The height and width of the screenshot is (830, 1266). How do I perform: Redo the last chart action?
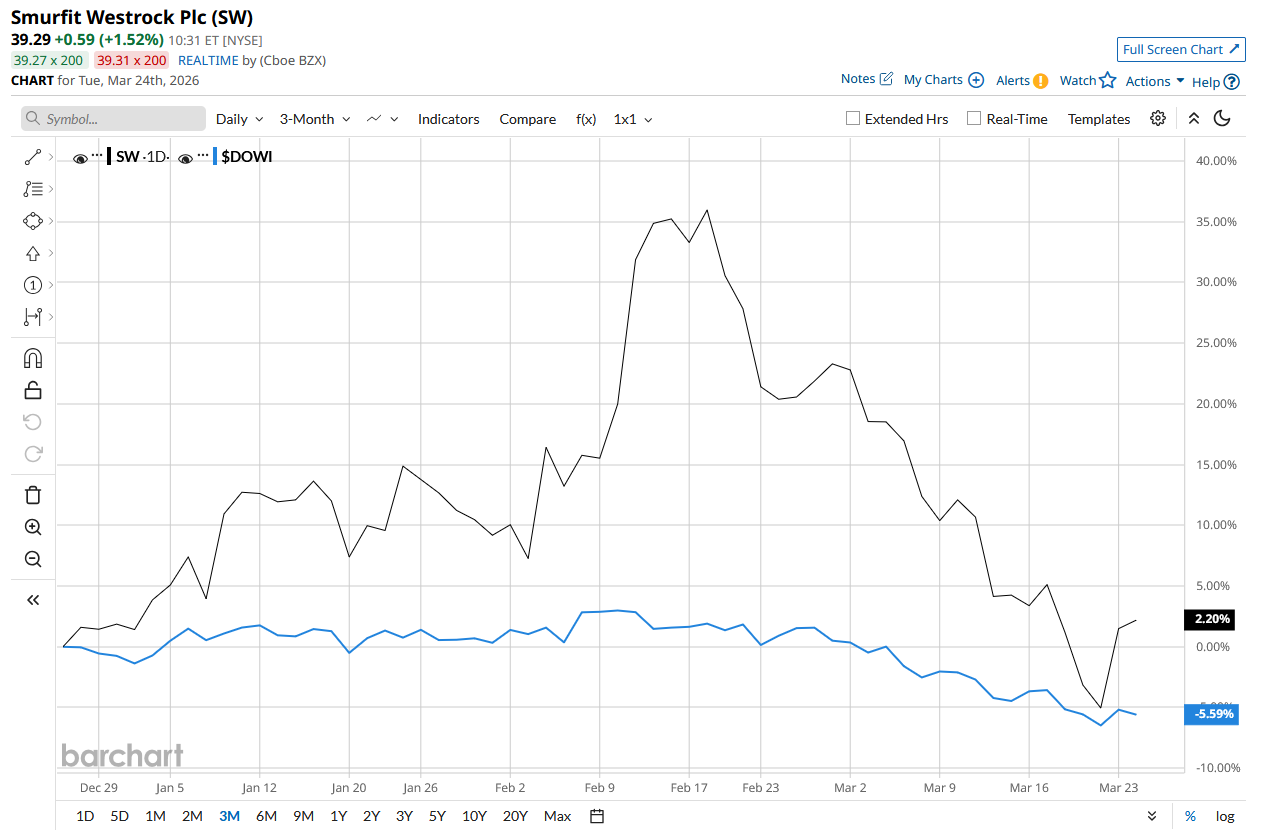point(32,454)
